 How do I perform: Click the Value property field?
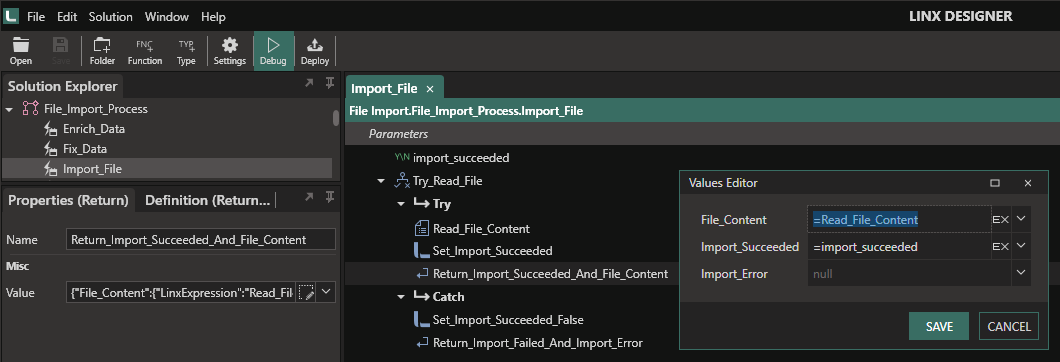coord(180,292)
